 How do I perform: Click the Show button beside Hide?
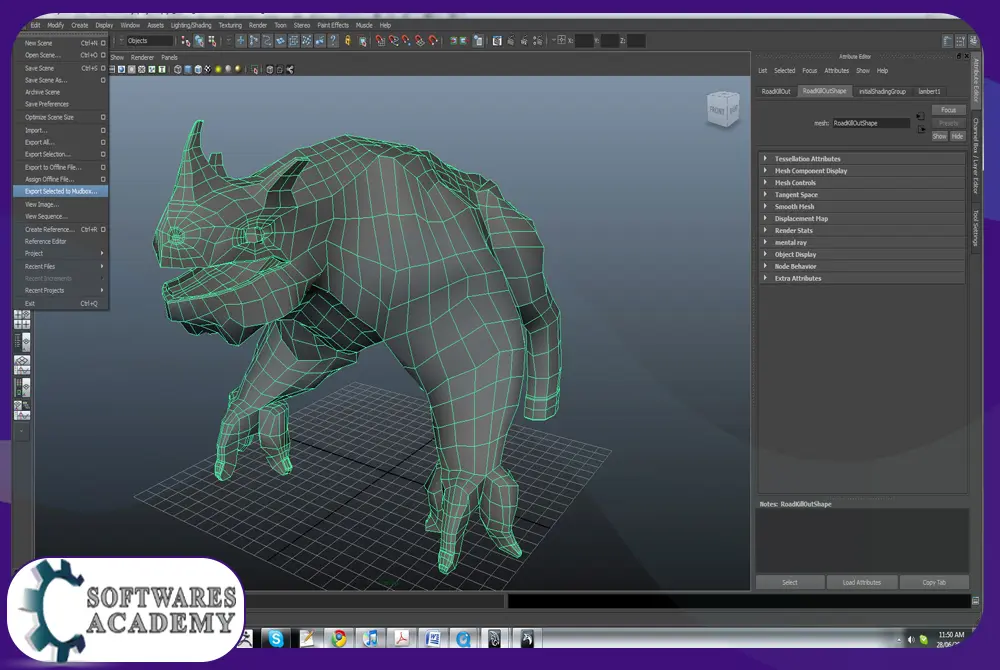[x=940, y=136]
